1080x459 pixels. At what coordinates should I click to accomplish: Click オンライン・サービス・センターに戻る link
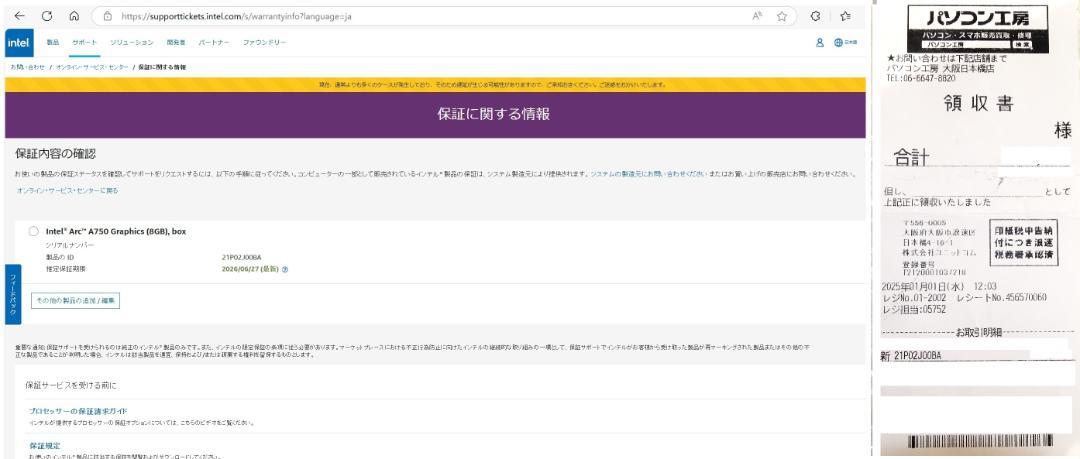[x=68, y=191]
